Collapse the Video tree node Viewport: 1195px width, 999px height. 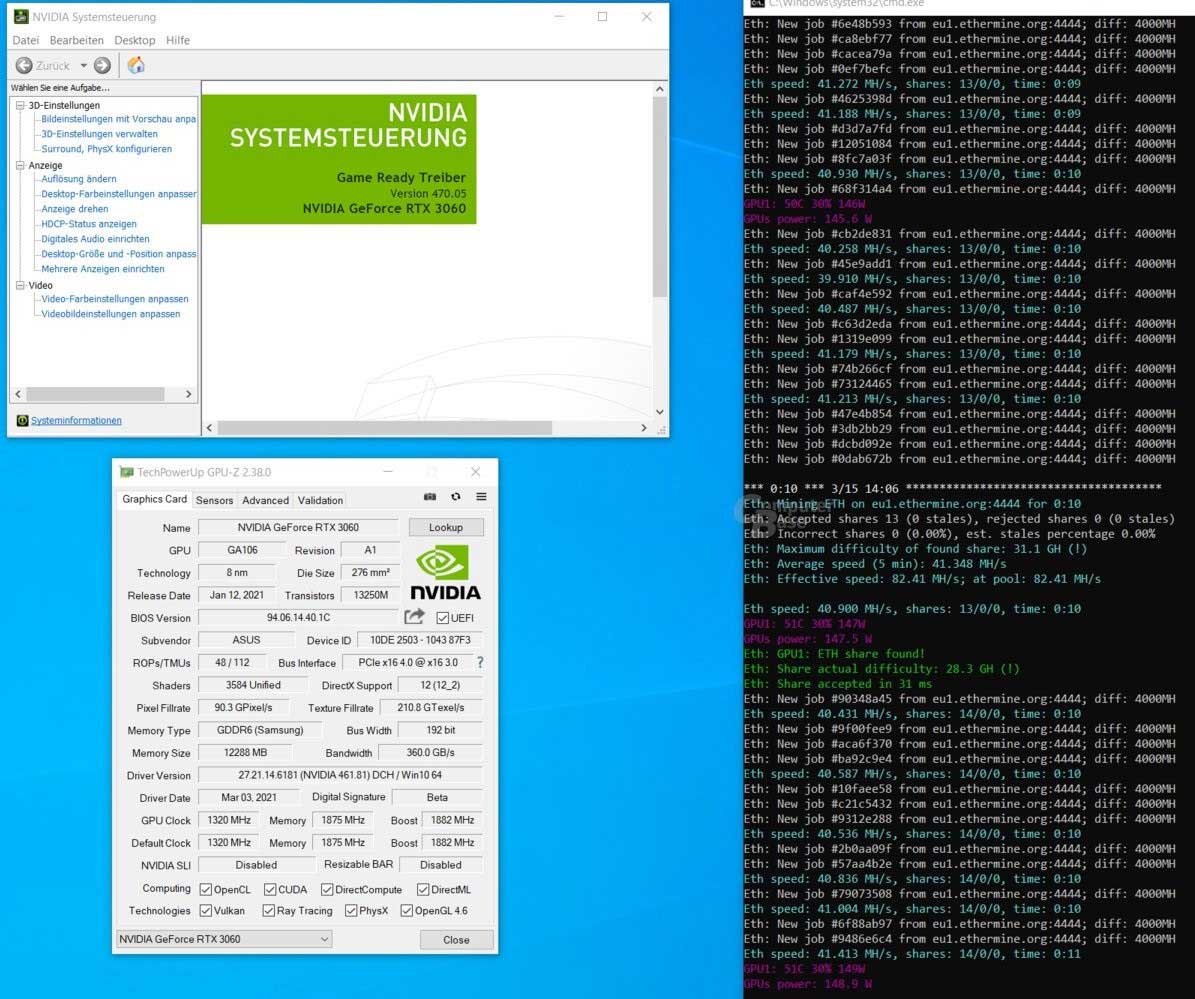(21, 286)
